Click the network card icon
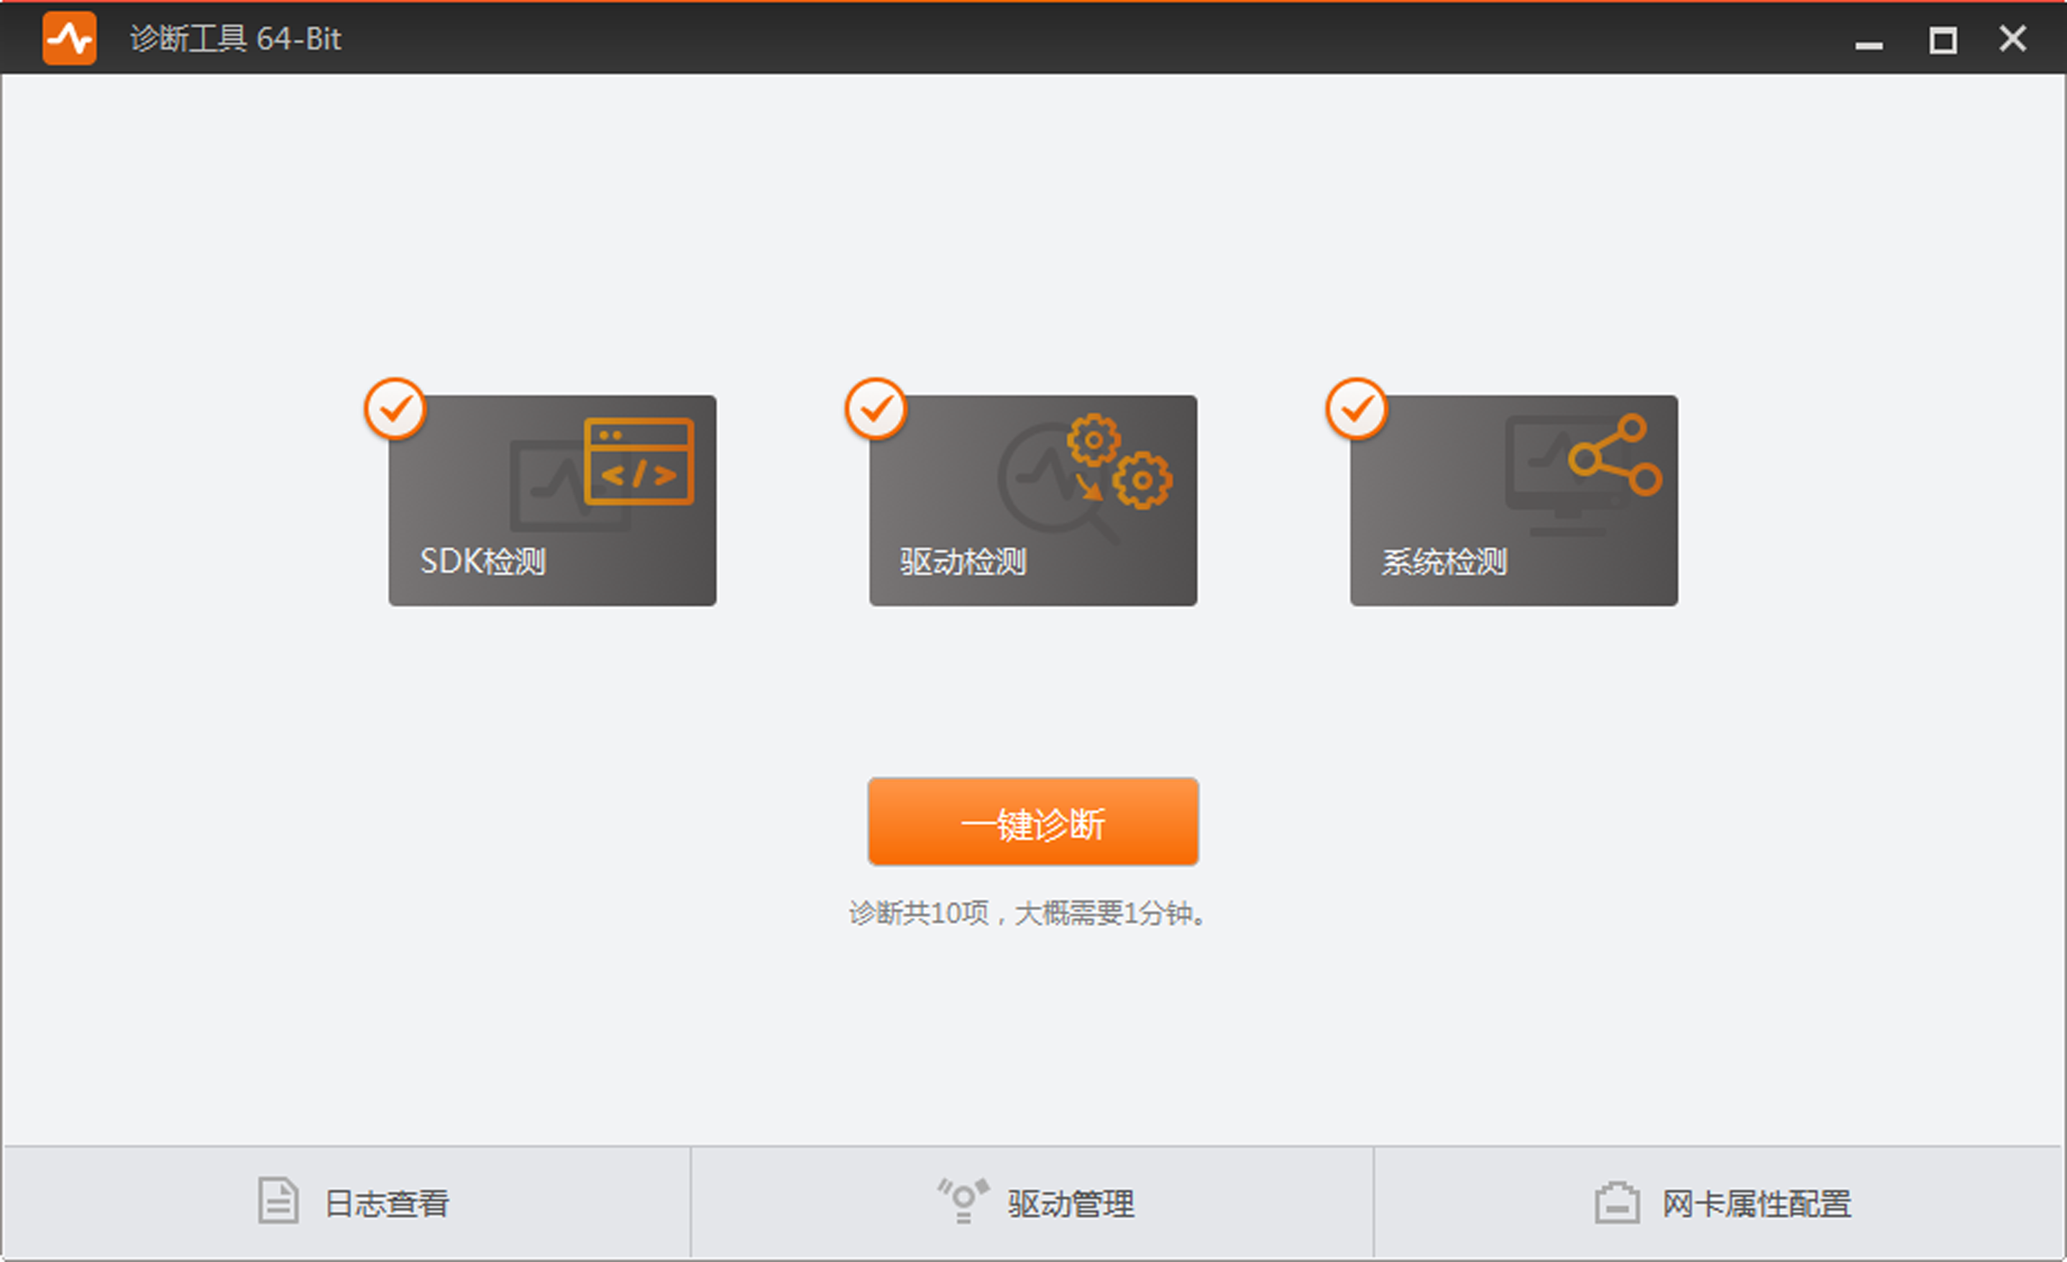2067x1262 pixels. click(1616, 1202)
